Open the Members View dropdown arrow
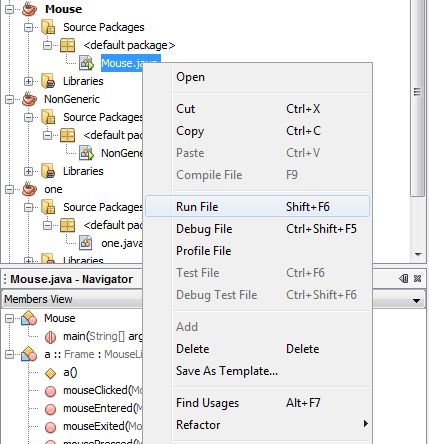 416,300
